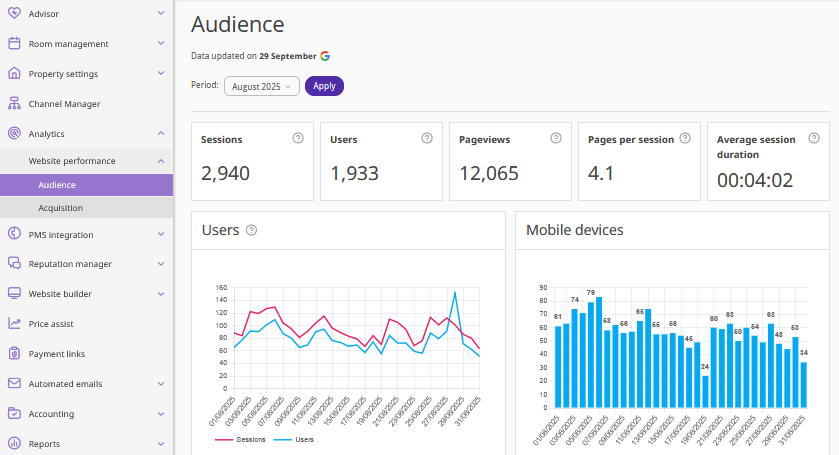Click the Channel Manager network icon
The height and width of the screenshot is (455, 839).
[14, 103]
